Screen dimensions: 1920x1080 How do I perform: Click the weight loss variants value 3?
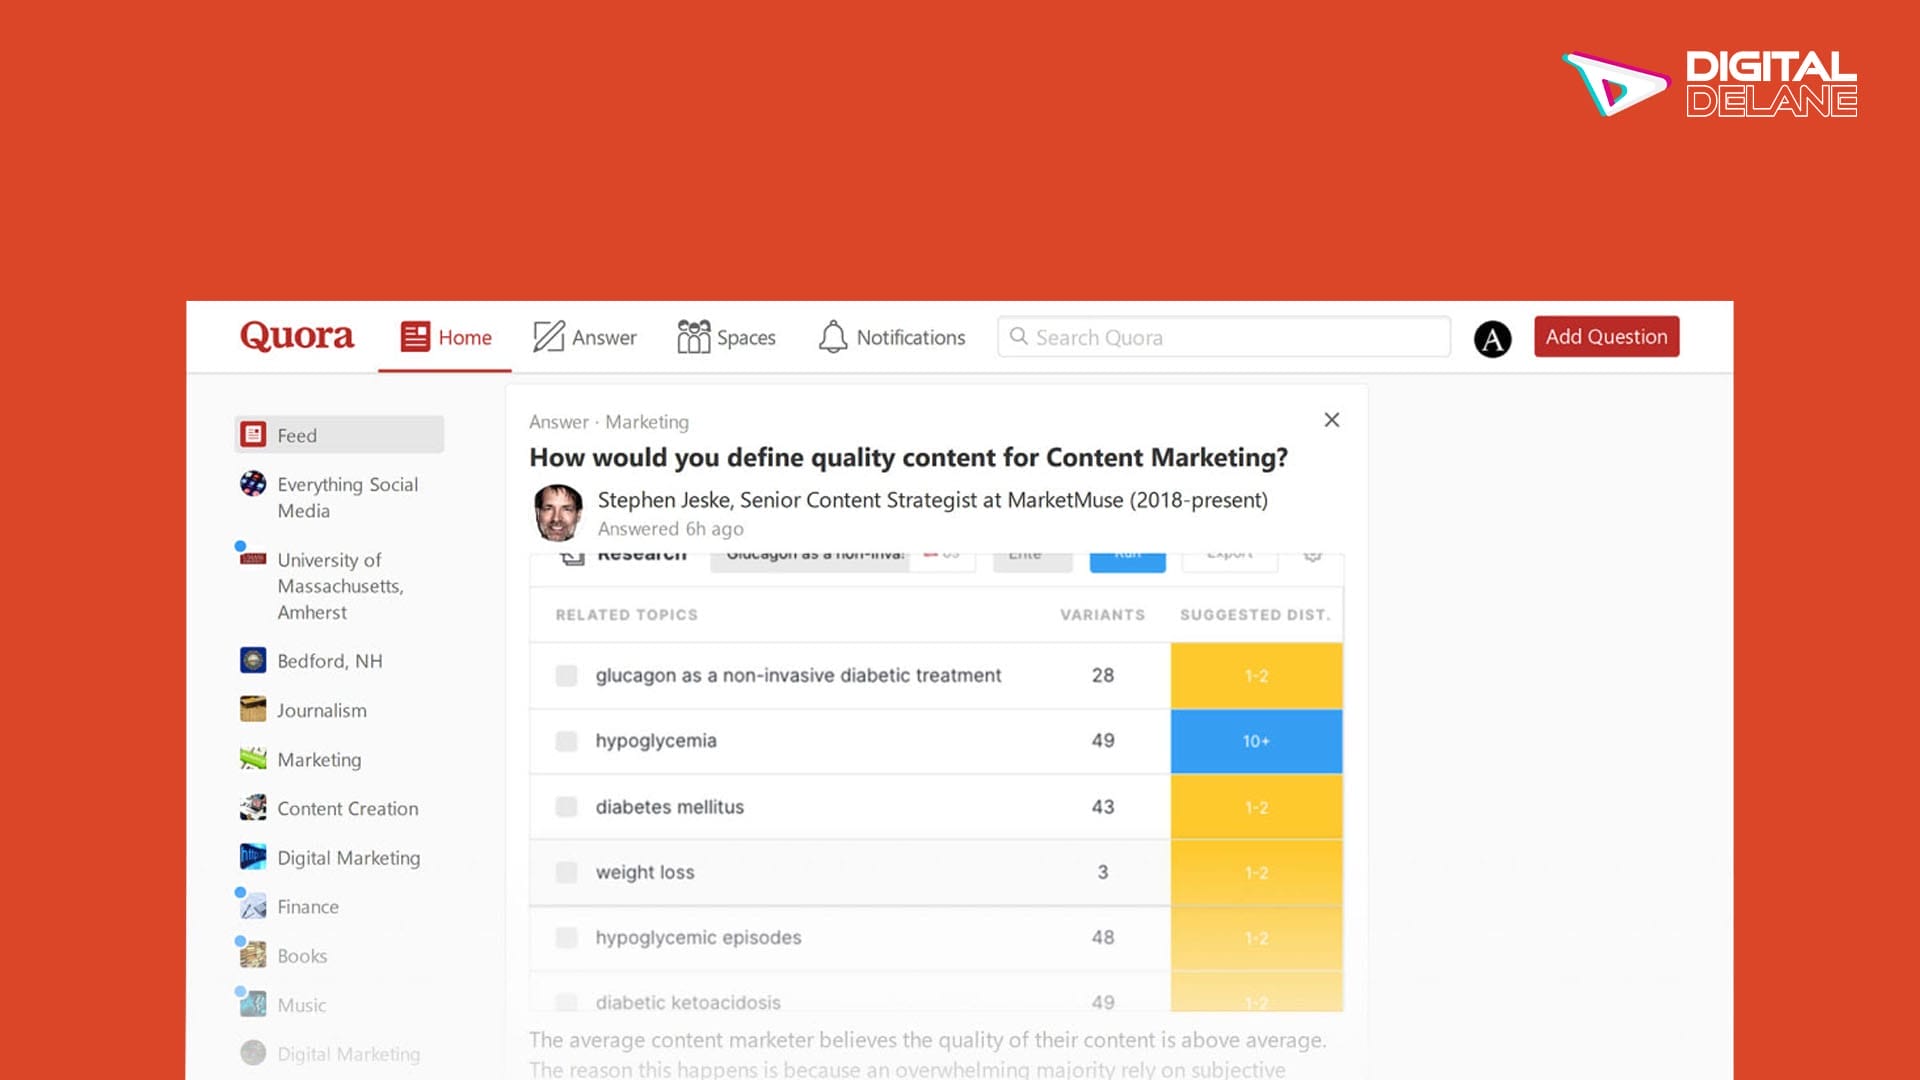click(x=1103, y=872)
